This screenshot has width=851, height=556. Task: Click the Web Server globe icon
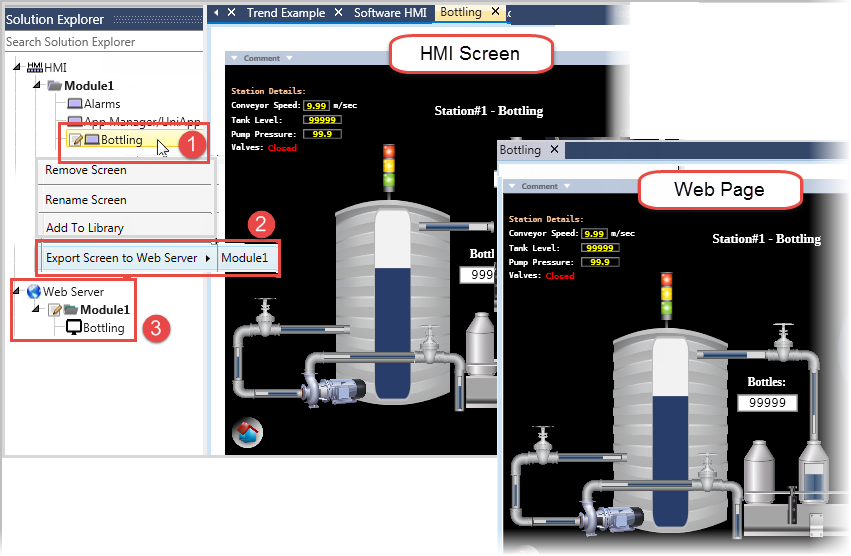[34, 292]
